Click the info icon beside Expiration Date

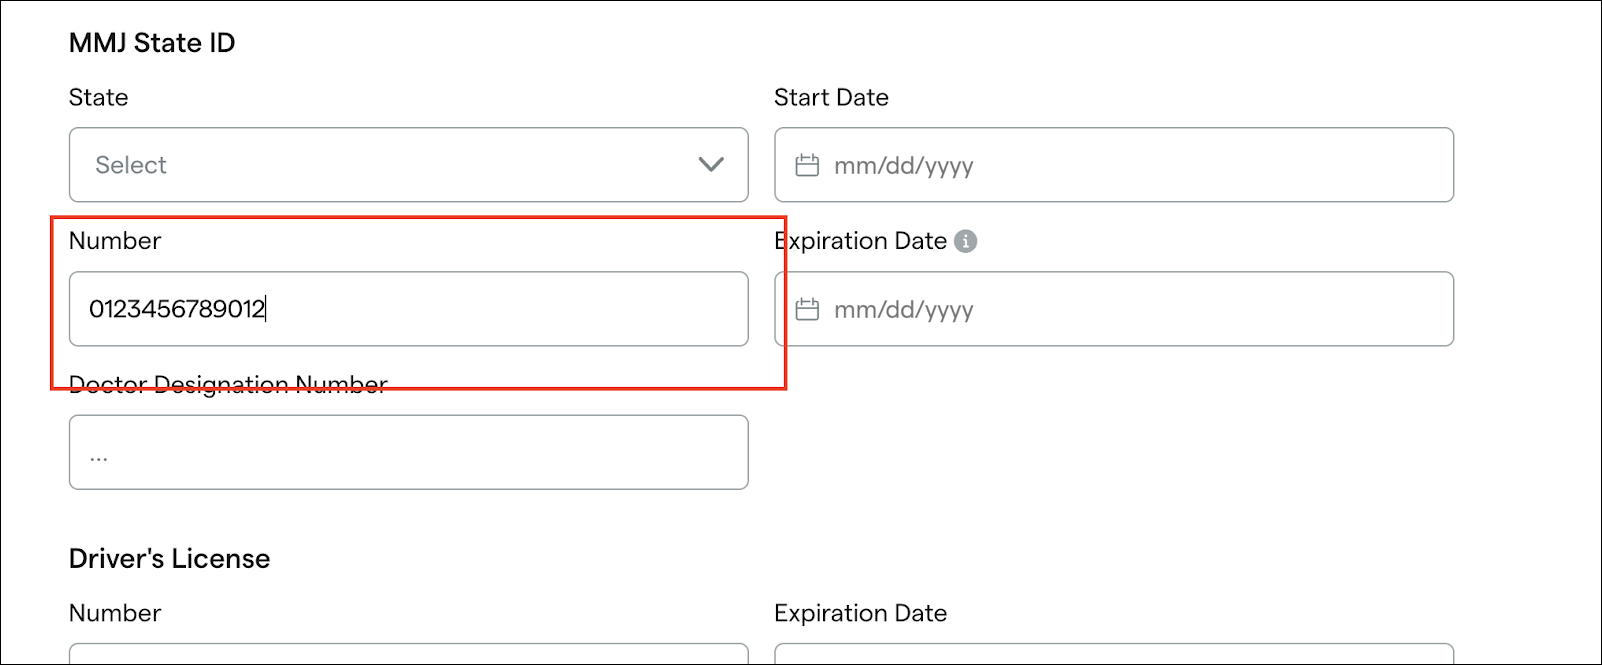click(965, 241)
